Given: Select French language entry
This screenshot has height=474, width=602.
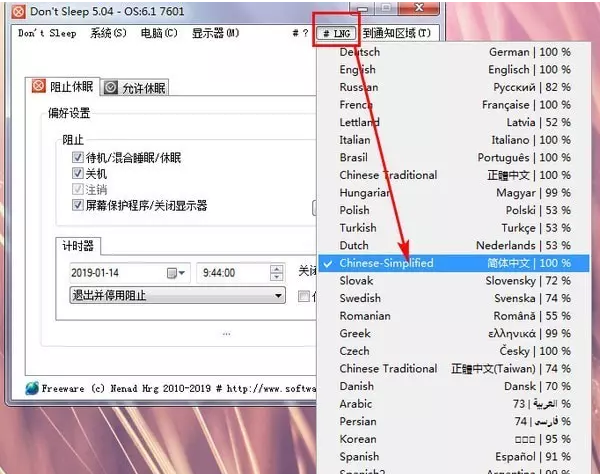Looking at the screenshot, I should tap(454, 105).
